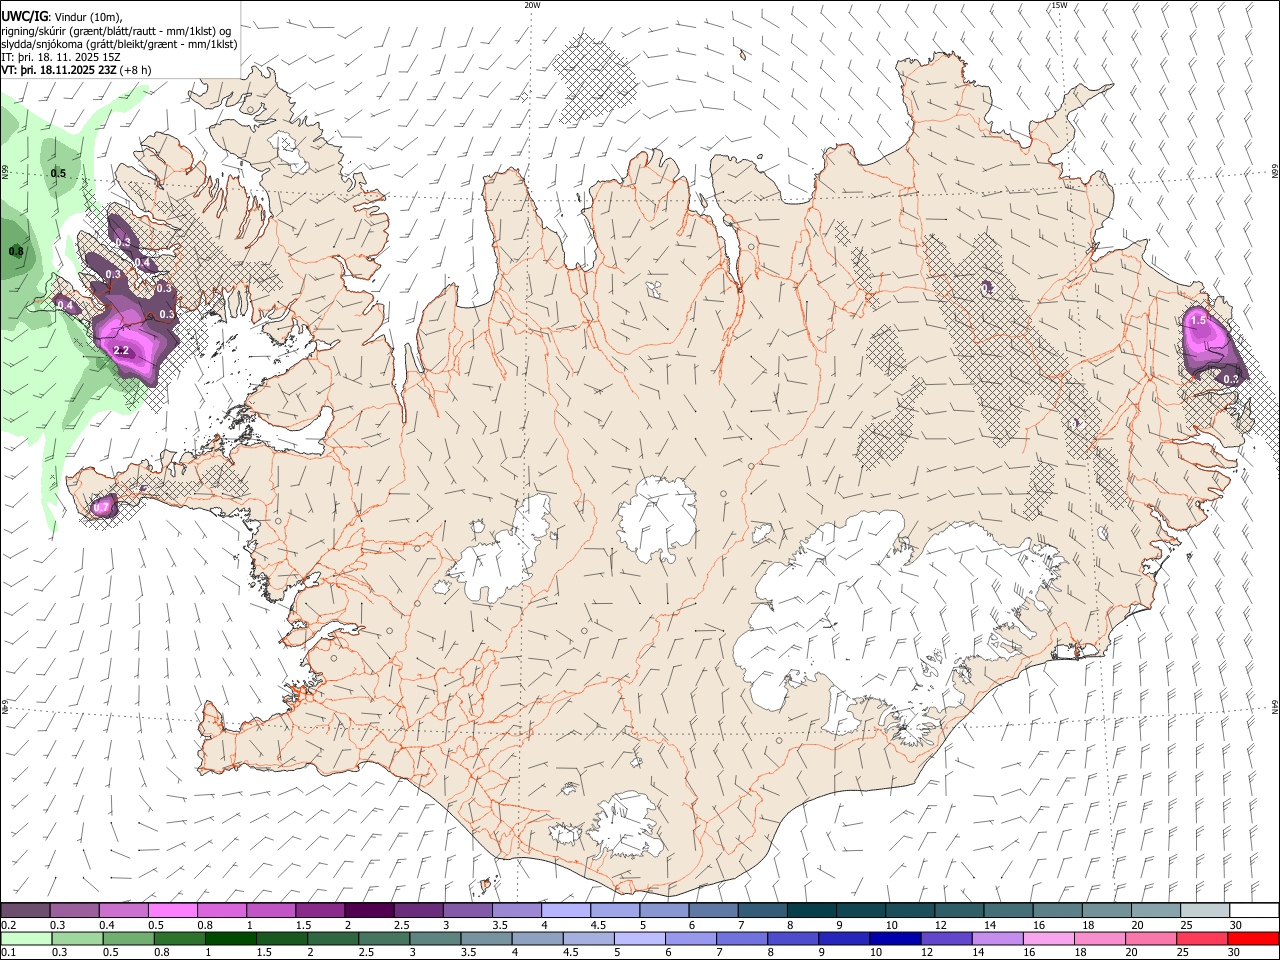Image resolution: width=1280 pixels, height=960 pixels.
Task: Click the '20W' longitude label
Action: 532,5
